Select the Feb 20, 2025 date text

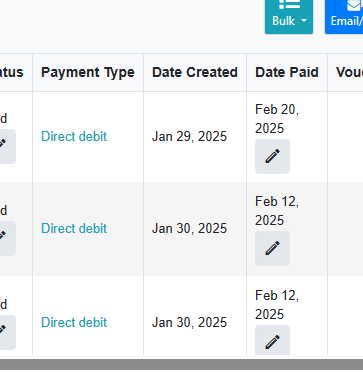pos(277,119)
